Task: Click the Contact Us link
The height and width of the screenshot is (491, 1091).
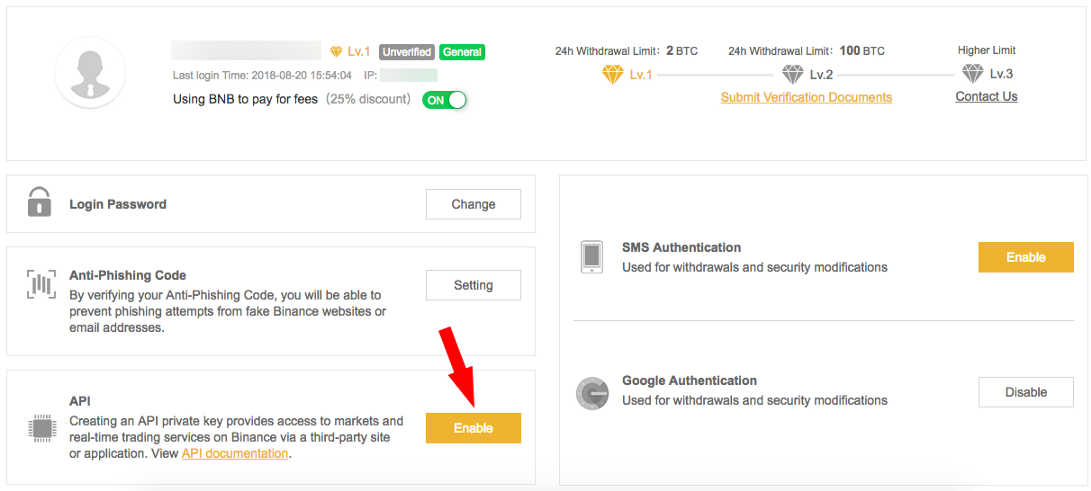Action: pos(987,97)
